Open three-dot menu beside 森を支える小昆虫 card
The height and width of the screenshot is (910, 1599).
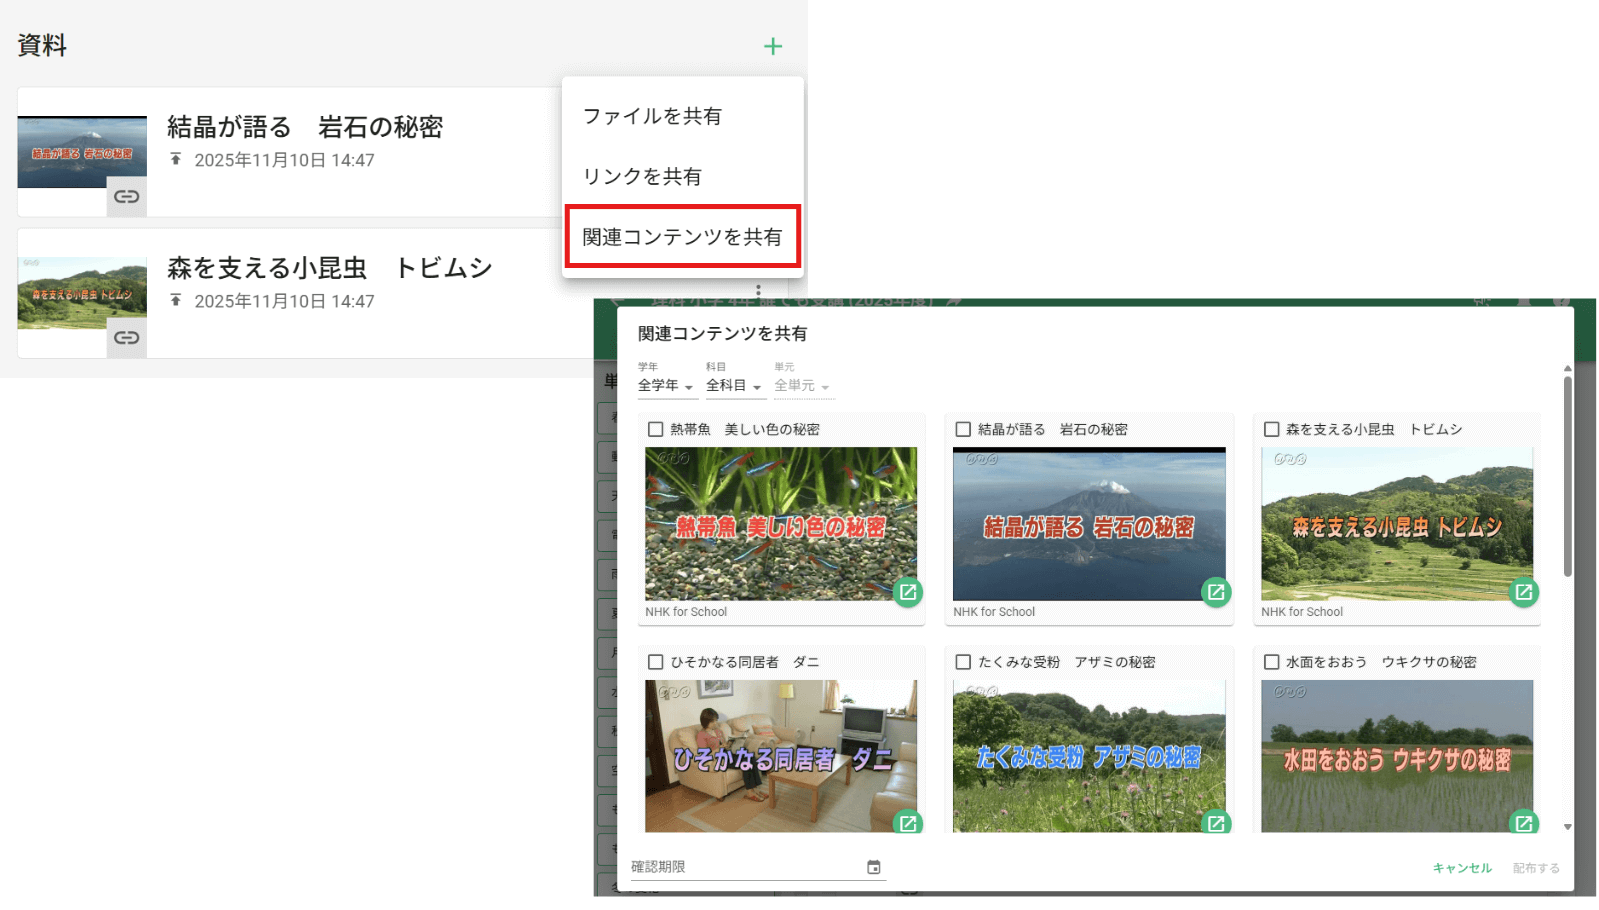[758, 290]
